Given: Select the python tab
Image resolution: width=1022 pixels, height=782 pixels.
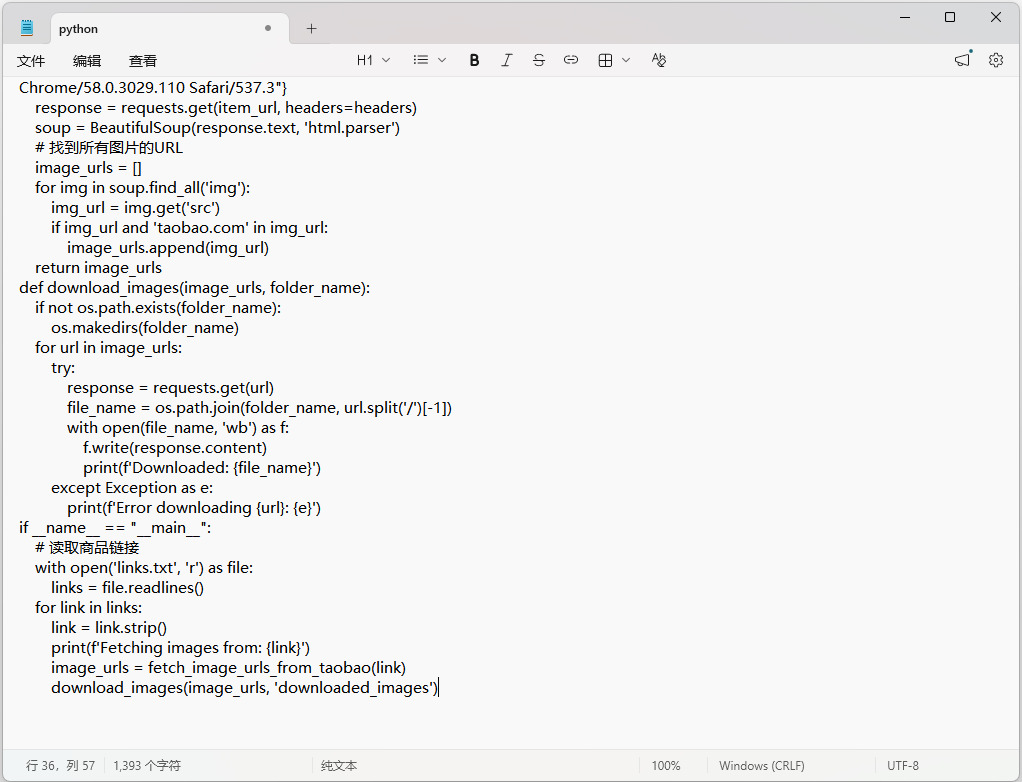Looking at the screenshot, I should point(169,29).
